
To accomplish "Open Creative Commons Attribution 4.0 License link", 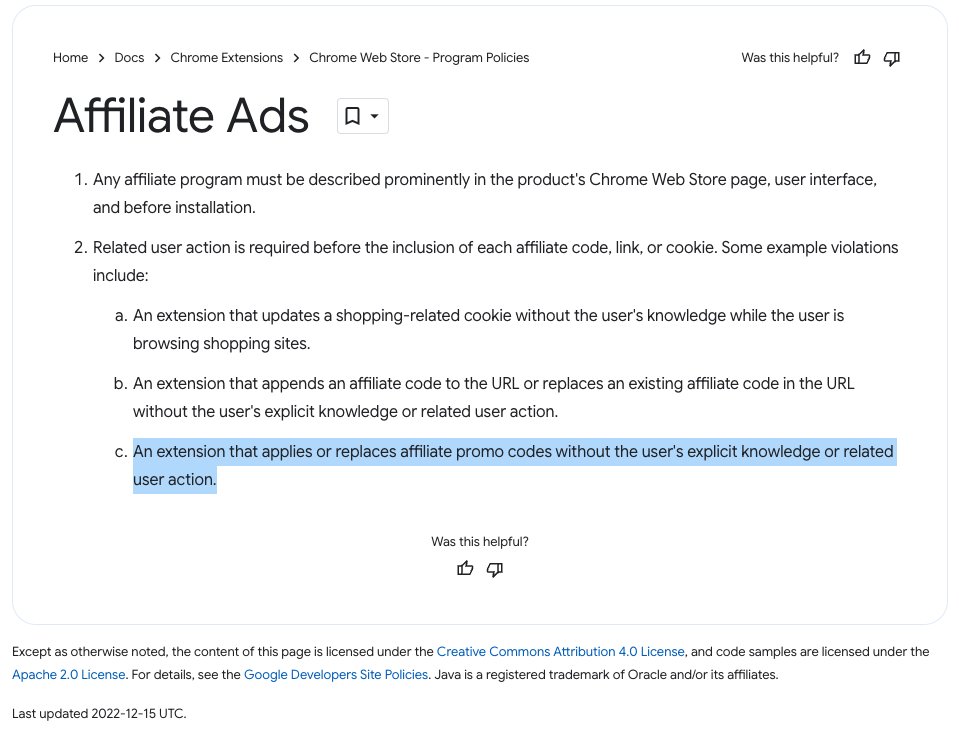I will pos(560,652).
